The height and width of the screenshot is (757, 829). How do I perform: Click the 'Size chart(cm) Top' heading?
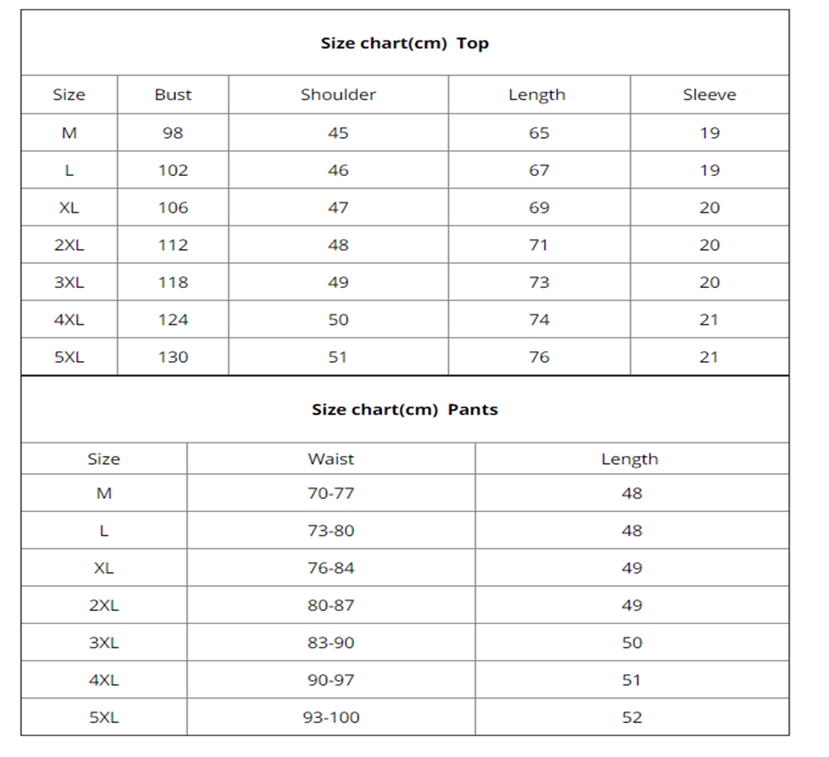[404, 43]
